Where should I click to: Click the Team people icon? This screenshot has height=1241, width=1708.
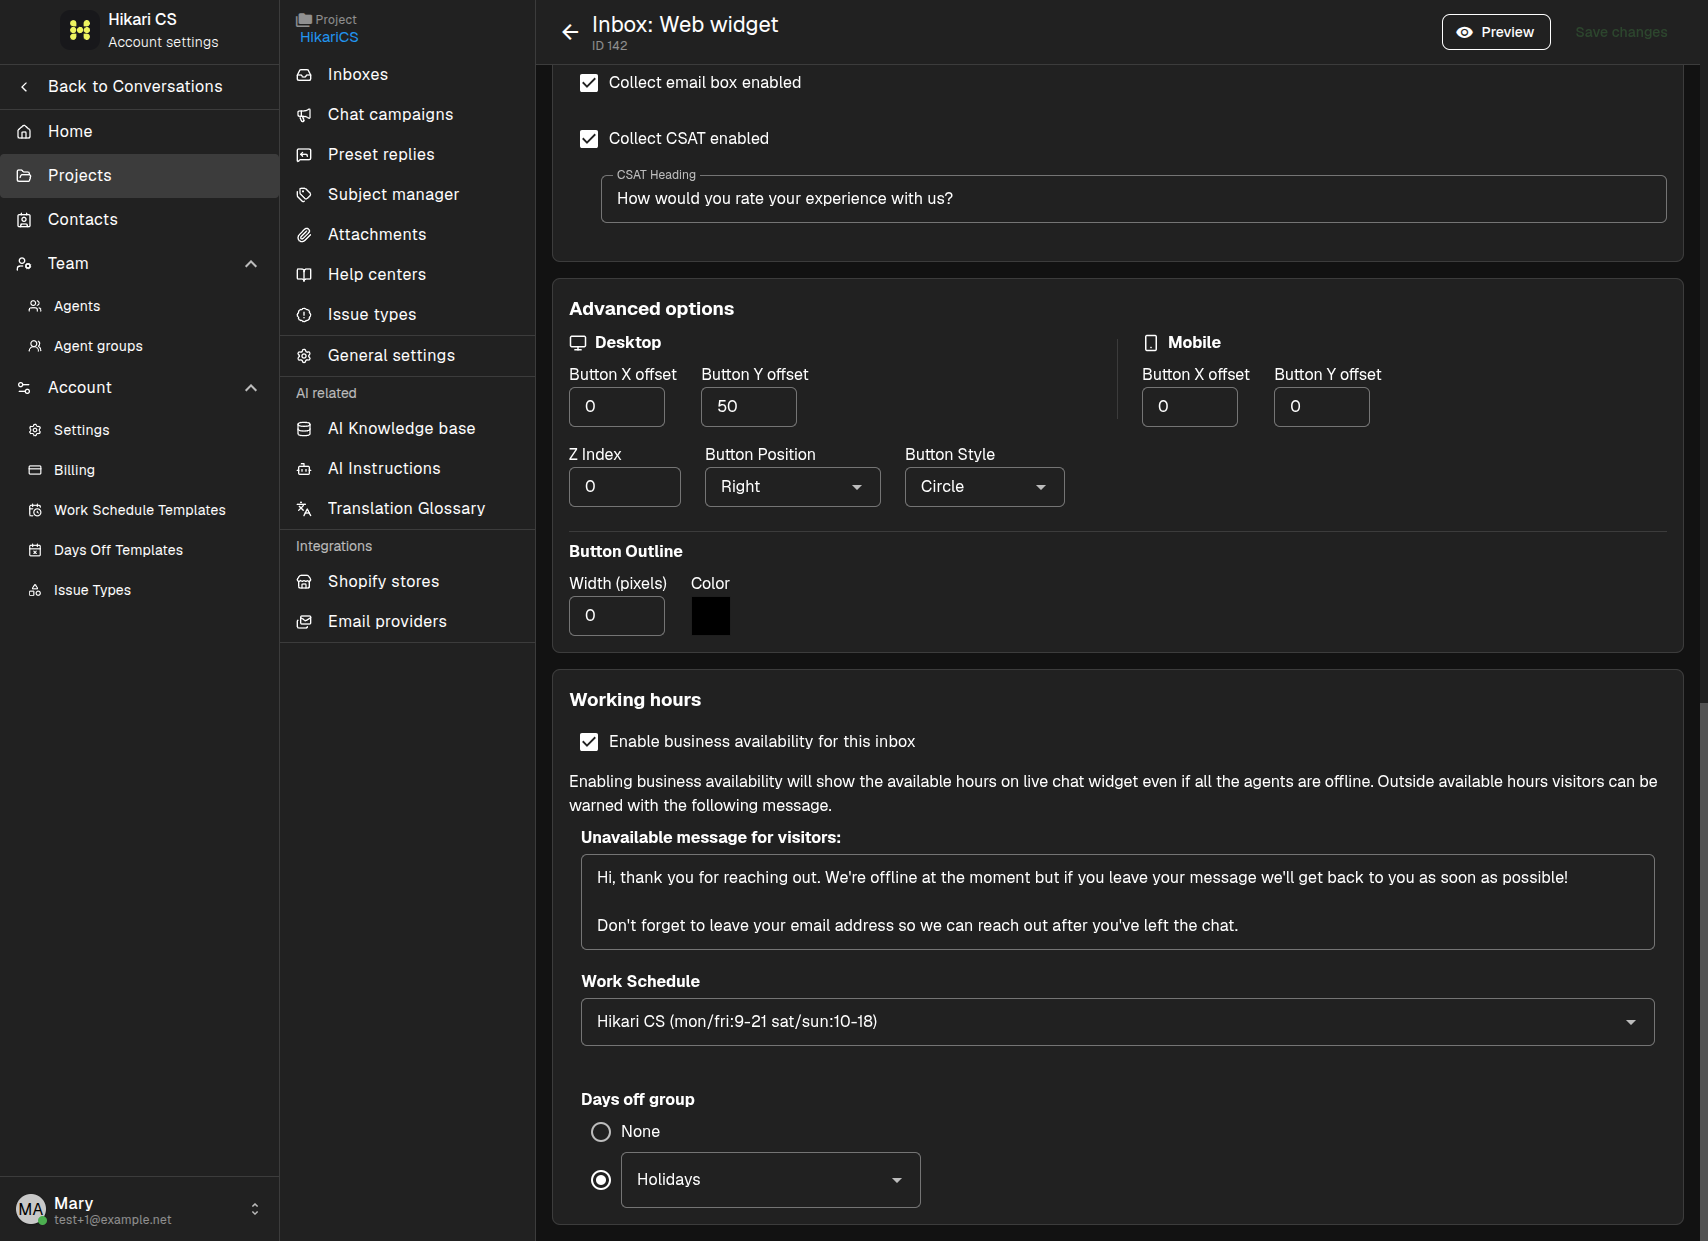click(x=24, y=264)
